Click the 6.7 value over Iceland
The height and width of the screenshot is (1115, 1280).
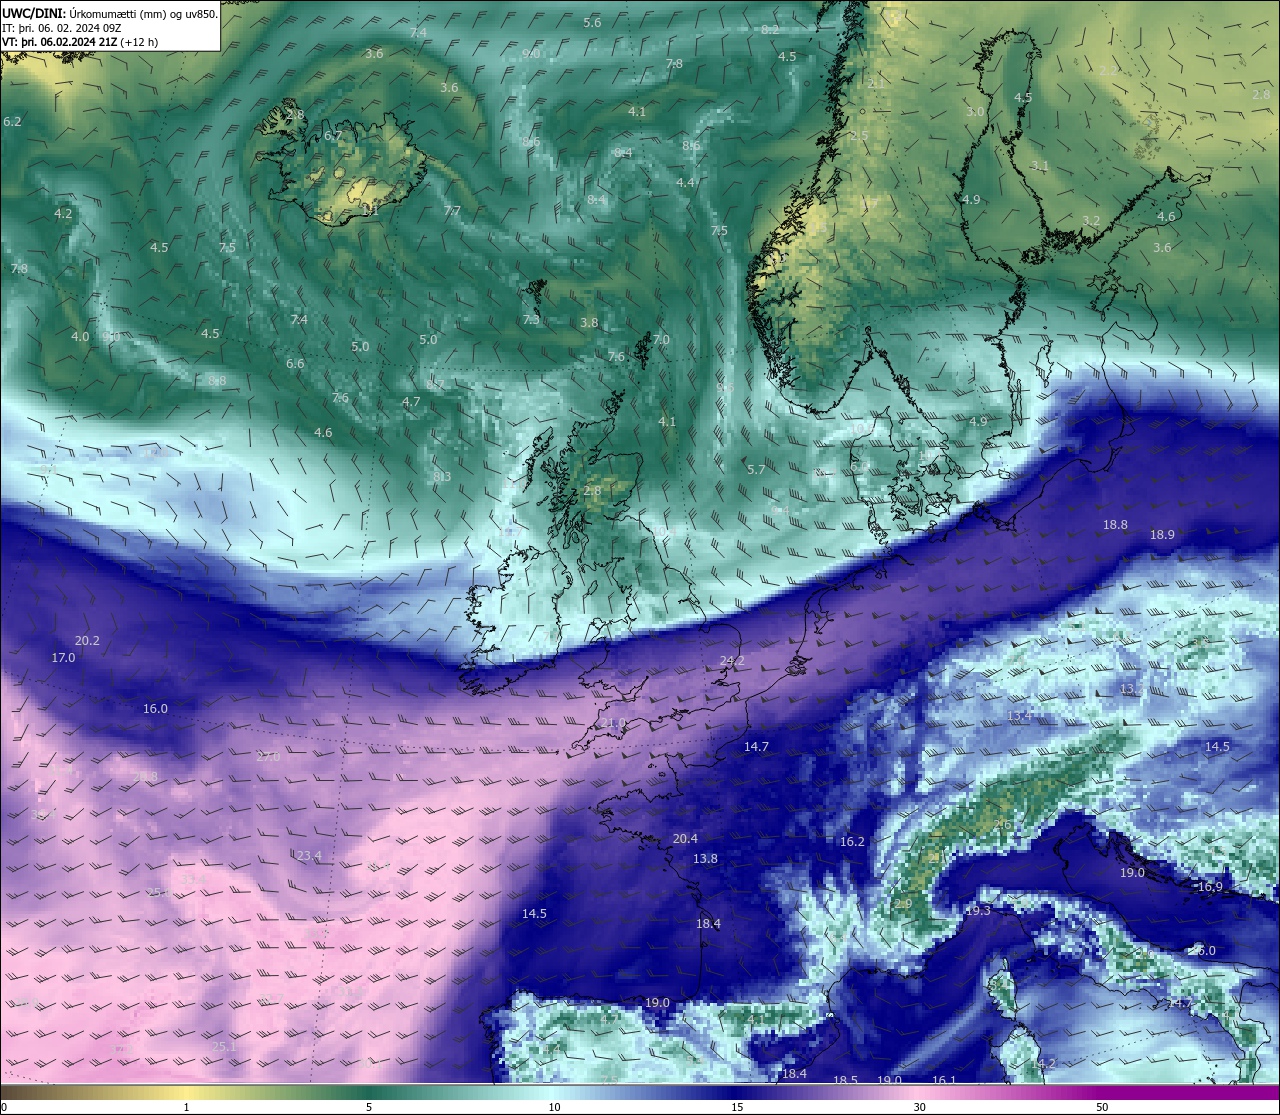point(333,136)
